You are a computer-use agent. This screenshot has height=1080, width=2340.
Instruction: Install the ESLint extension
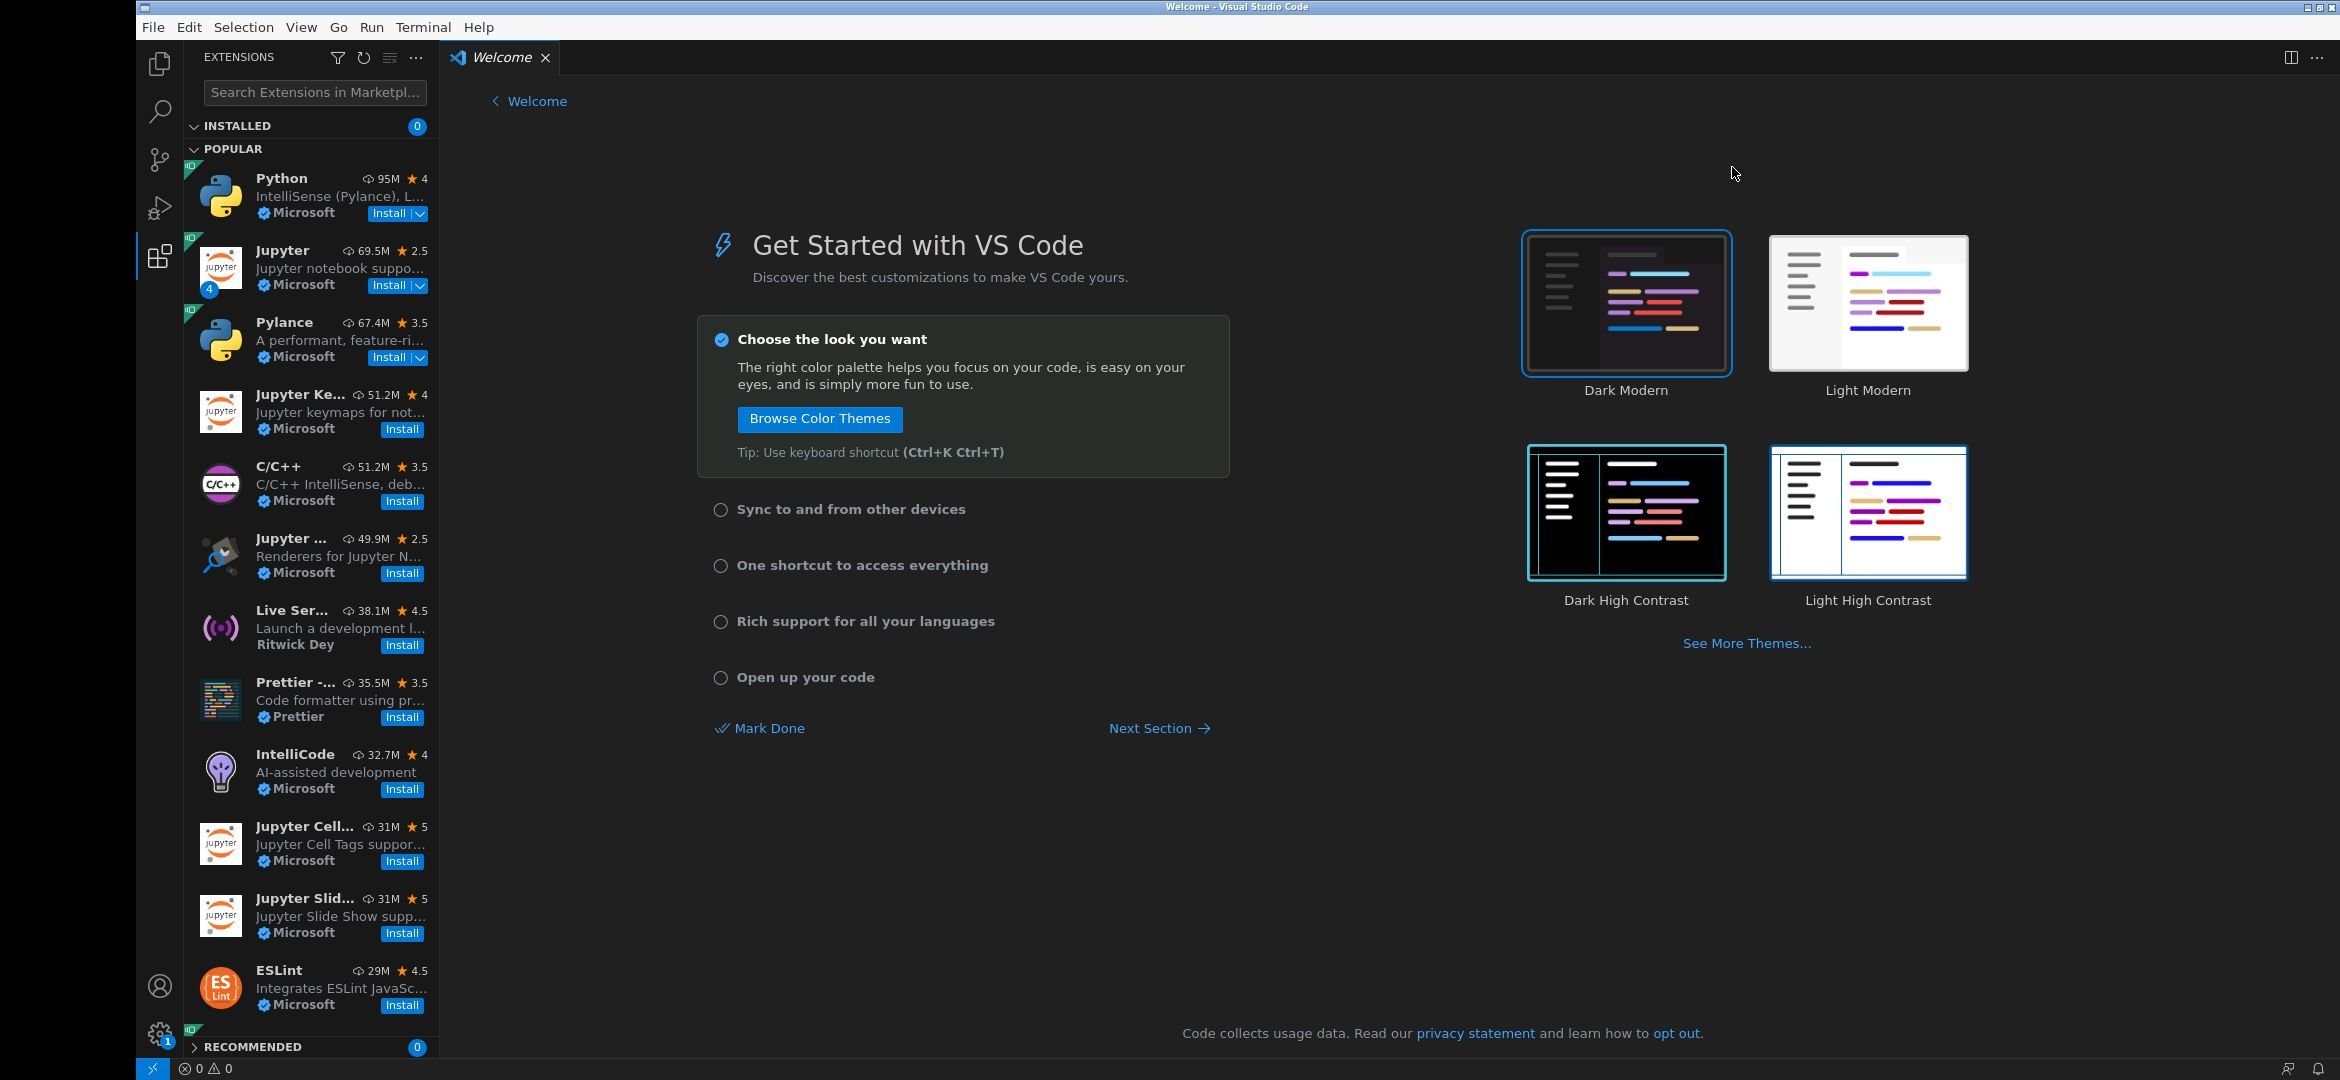tap(402, 1006)
